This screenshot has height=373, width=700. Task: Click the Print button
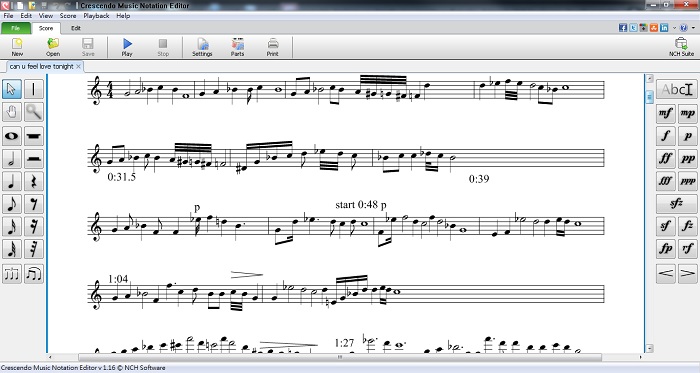click(x=273, y=47)
